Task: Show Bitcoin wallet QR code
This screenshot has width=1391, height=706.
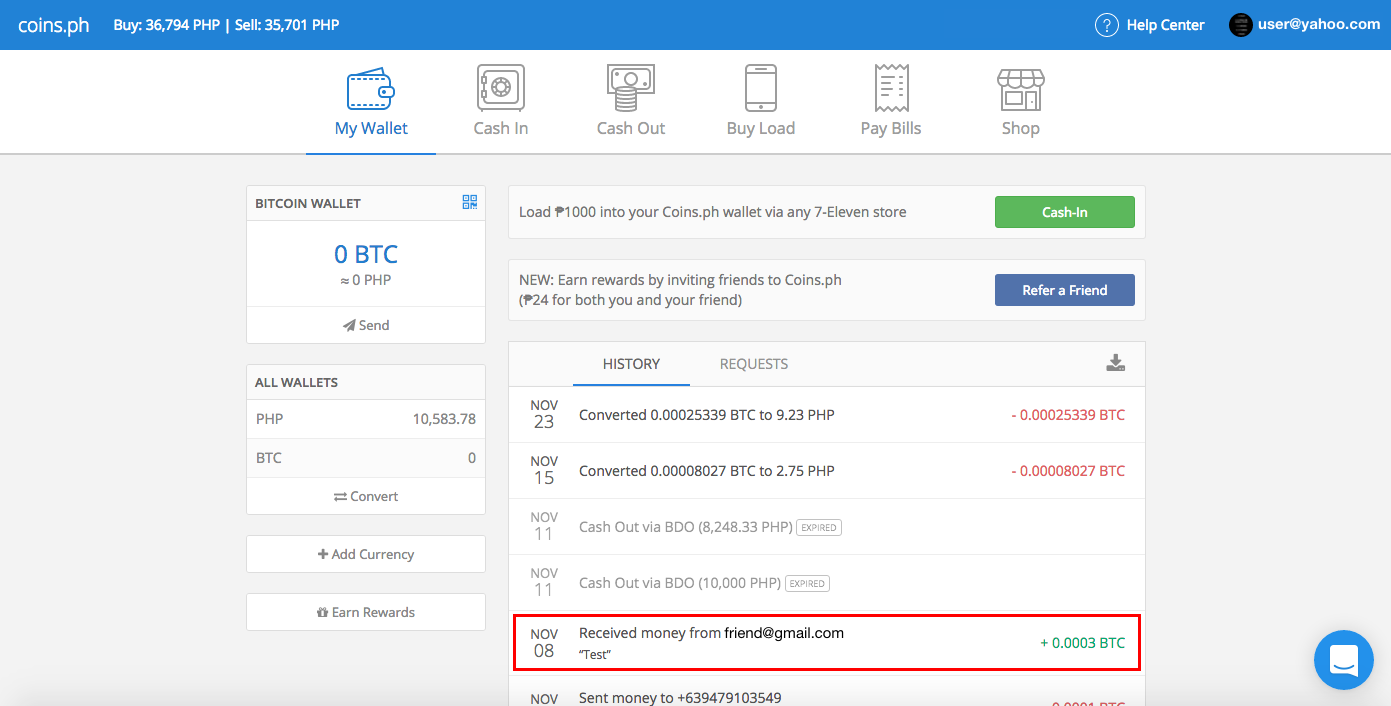Action: pyautogui.click(x=470, y=202)
